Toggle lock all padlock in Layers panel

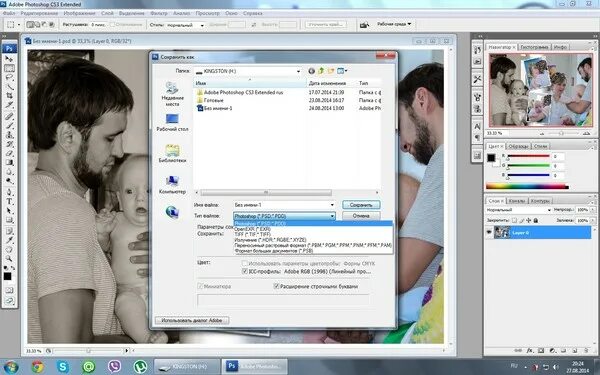[536, 220]
